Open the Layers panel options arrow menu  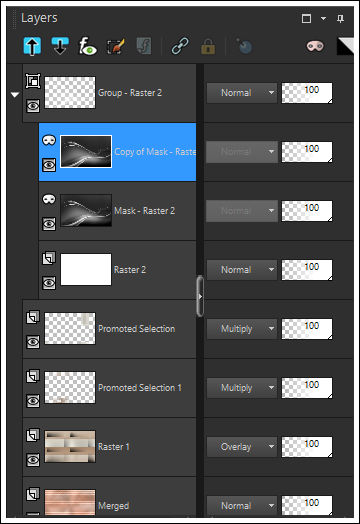[x=323, y=18]
